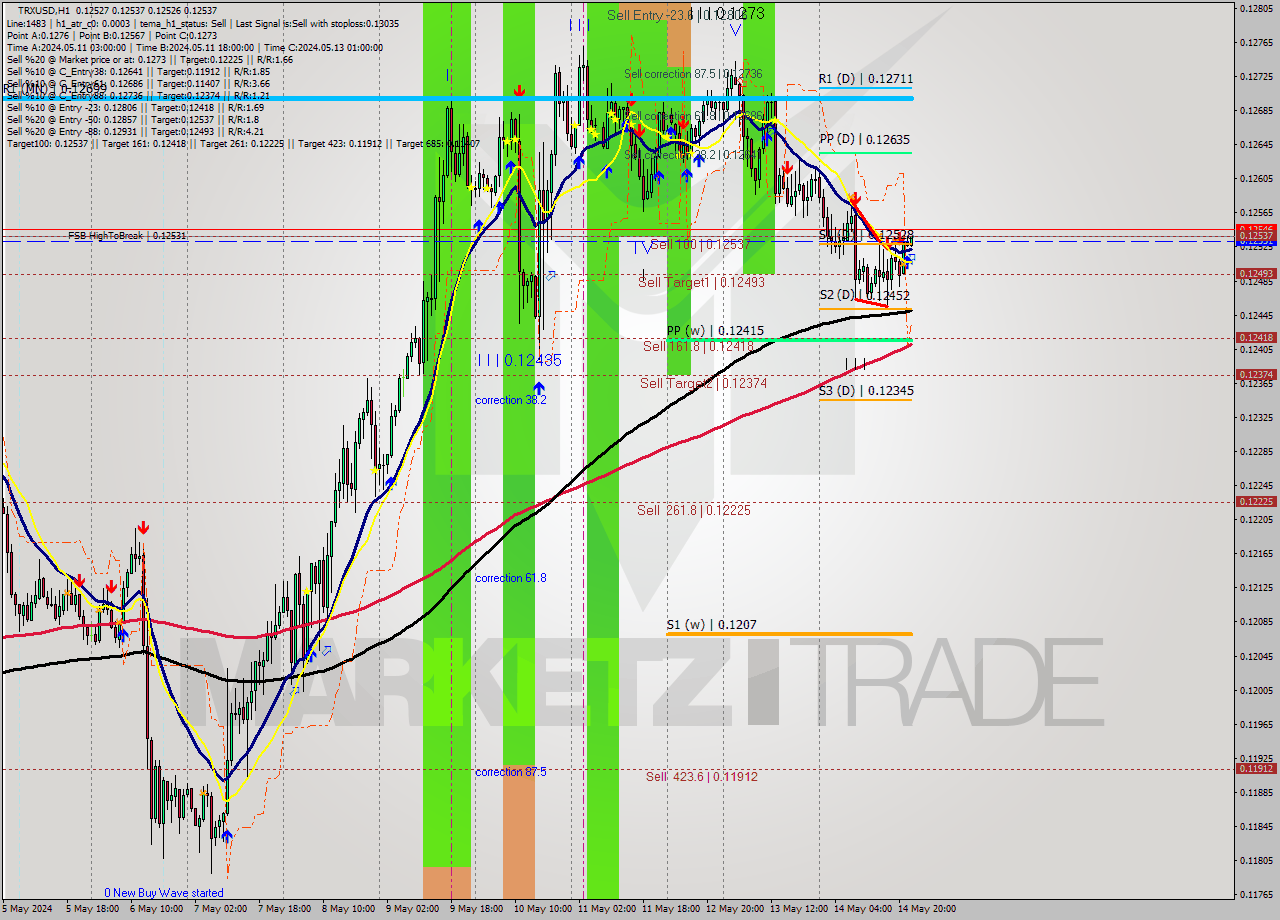Image resolution: width=1280 pixels, height=920 pixels.
Task: Select the 0.11765 price axis label
Action: (x=1256, y=894)
